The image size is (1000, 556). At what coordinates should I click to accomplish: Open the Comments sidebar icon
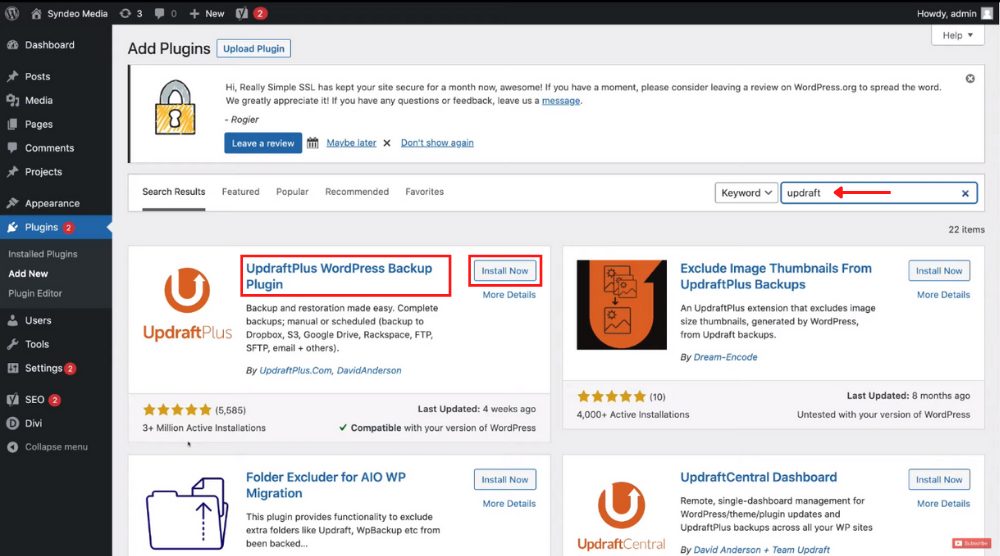pos(12,148)
